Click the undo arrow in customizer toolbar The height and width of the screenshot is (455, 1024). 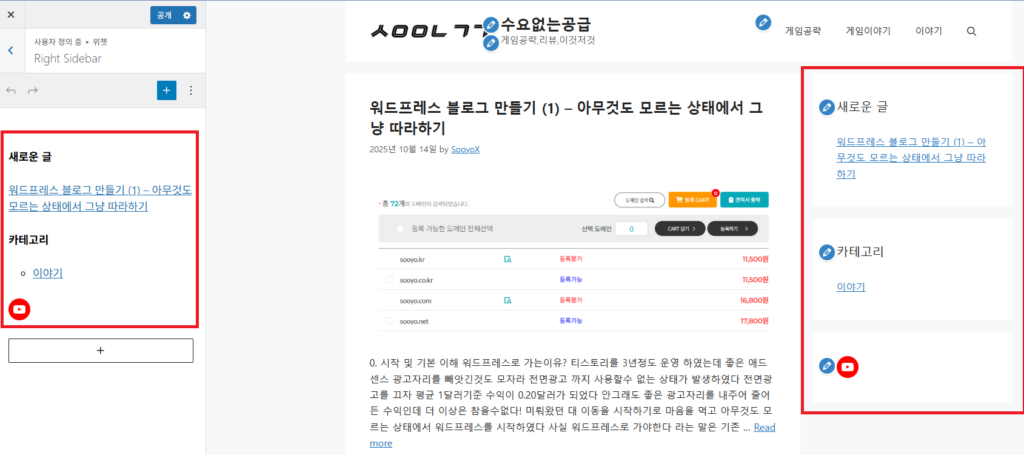(x=12, y=91)
